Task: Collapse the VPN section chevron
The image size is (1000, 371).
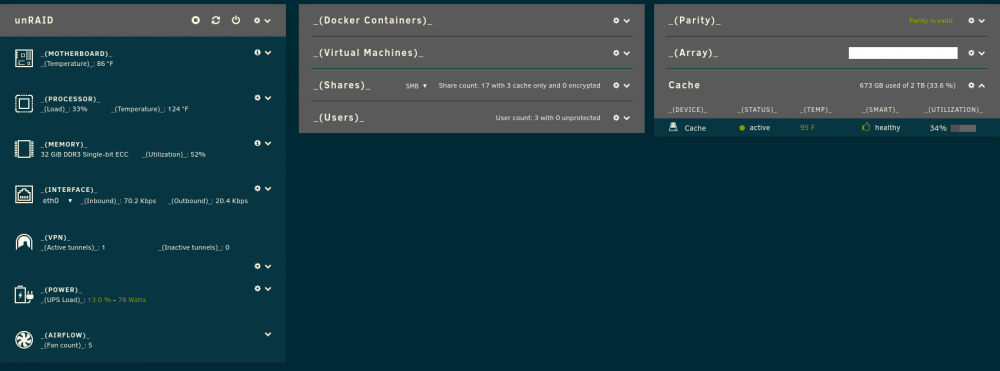Action: 268,266
